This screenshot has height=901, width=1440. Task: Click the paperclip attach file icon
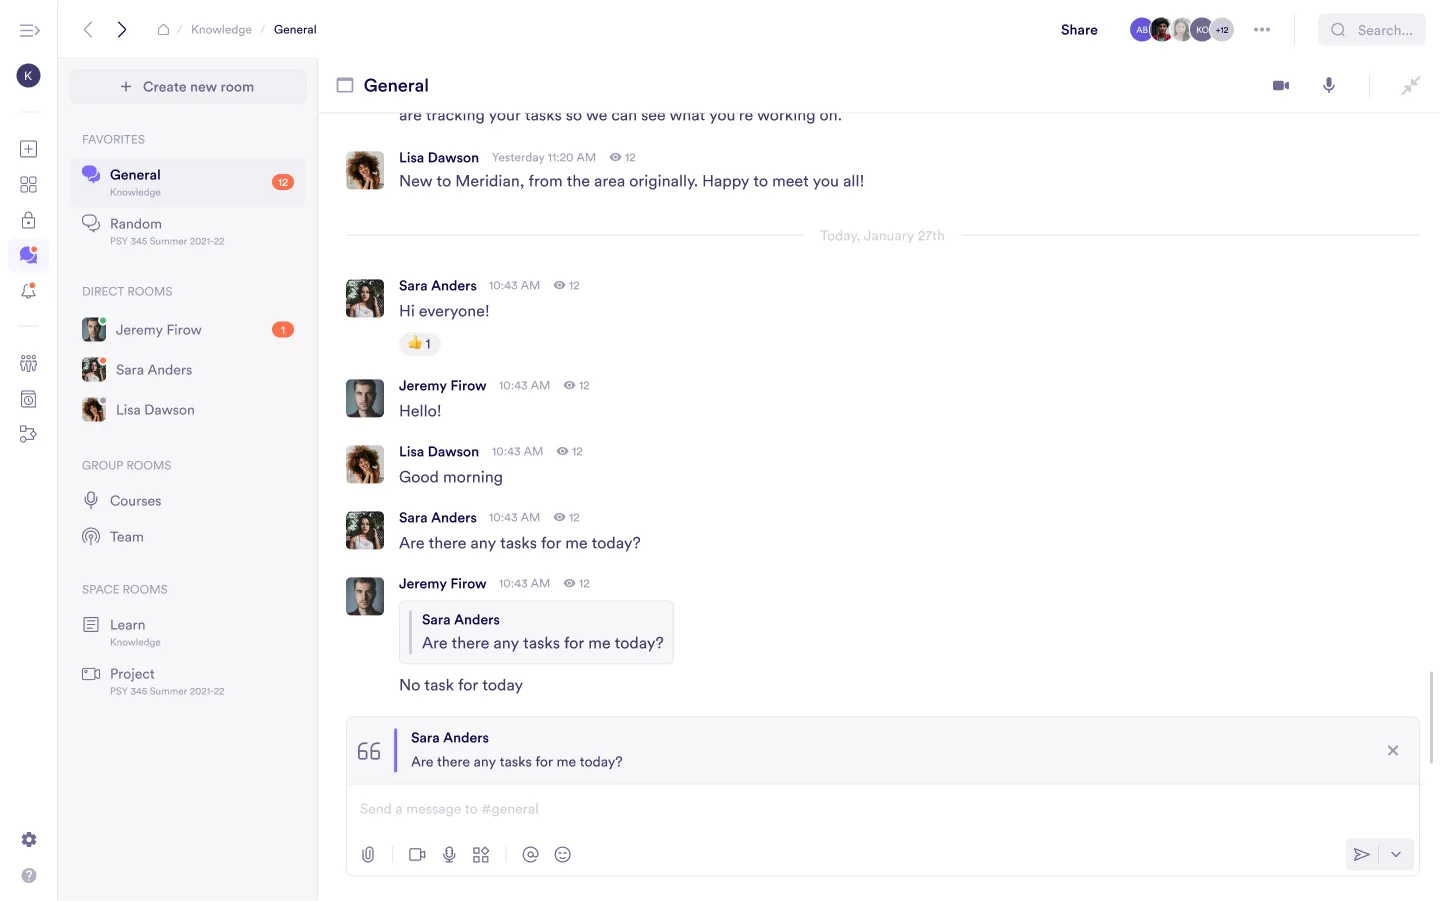point(368,854)
